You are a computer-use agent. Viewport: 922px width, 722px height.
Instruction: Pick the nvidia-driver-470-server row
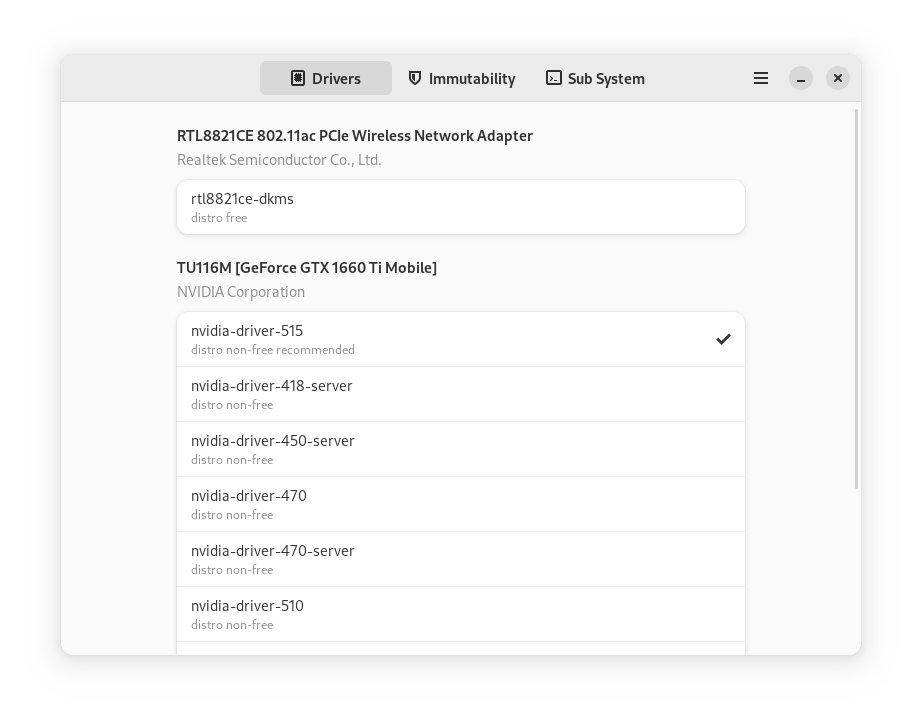pos(461,559)
